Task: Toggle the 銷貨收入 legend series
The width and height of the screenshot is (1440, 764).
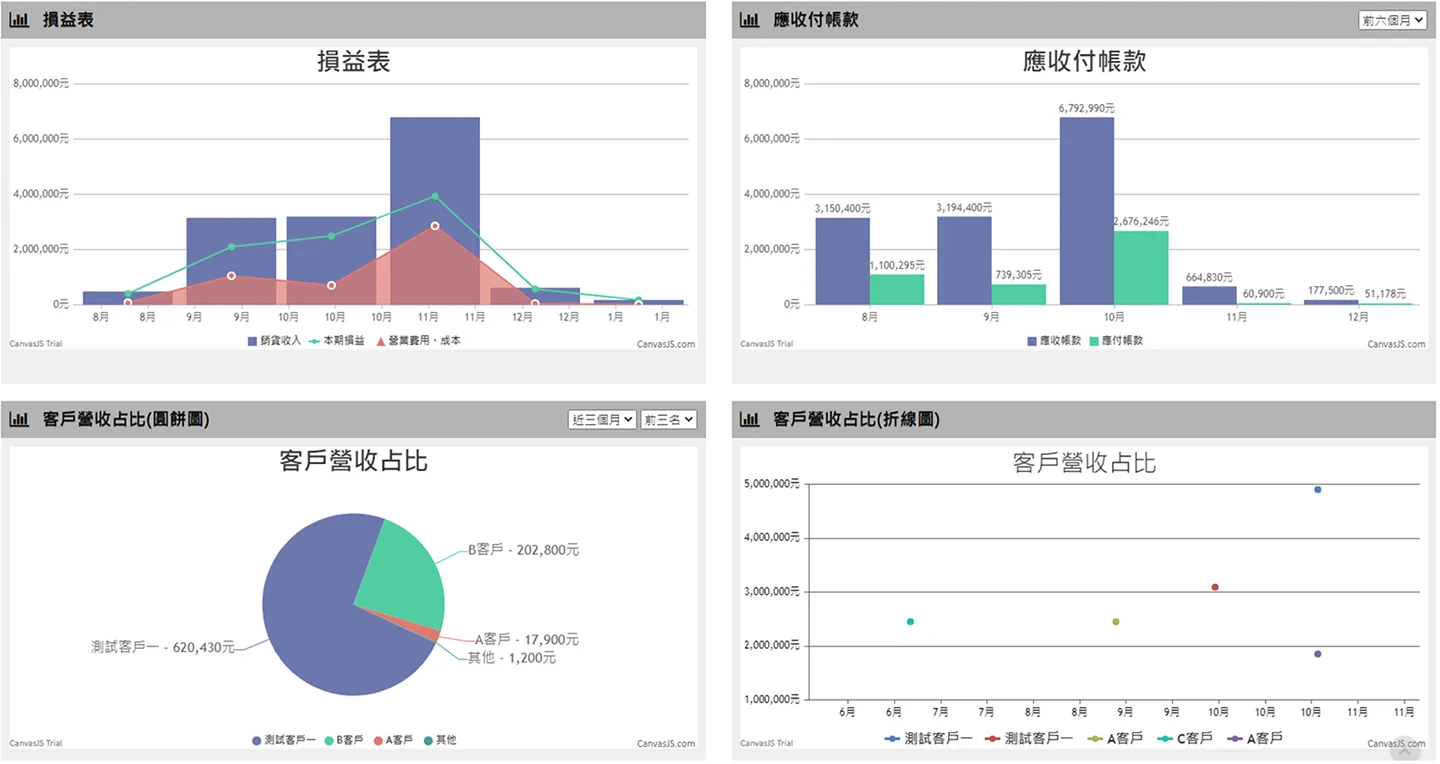Action: click(274, 341)
